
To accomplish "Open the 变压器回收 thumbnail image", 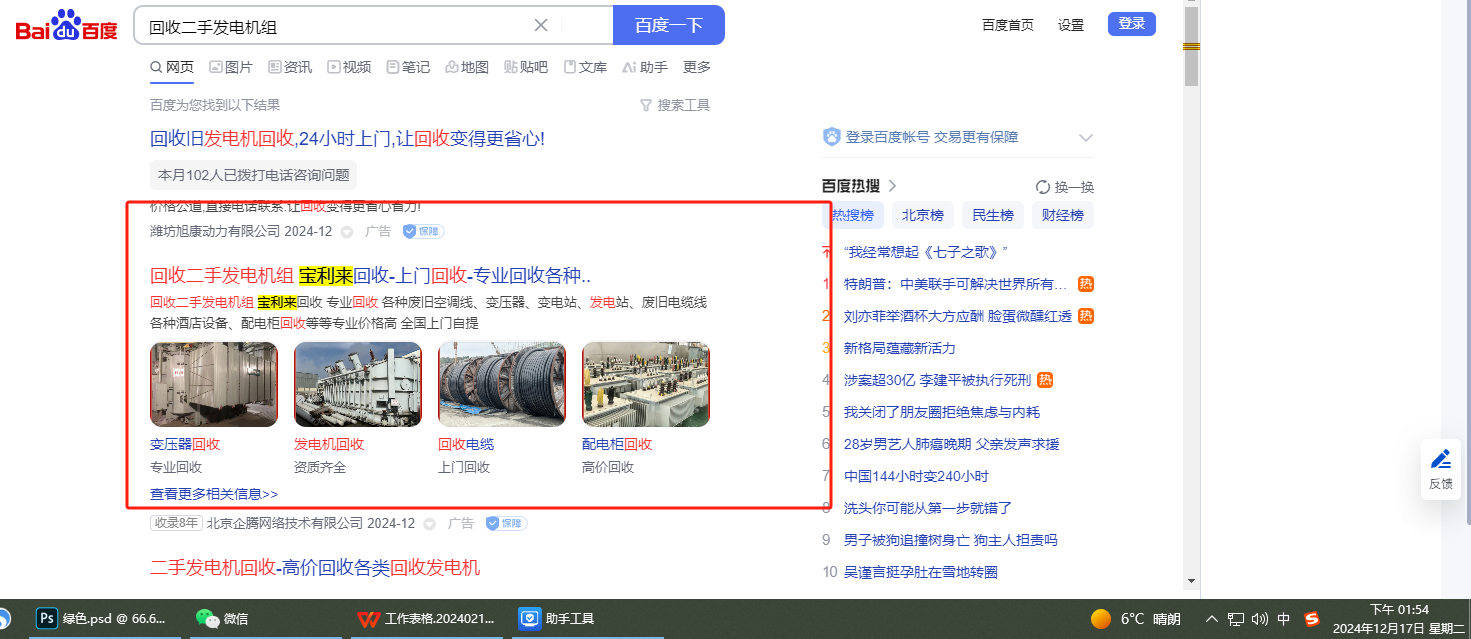I will point(214,385).
